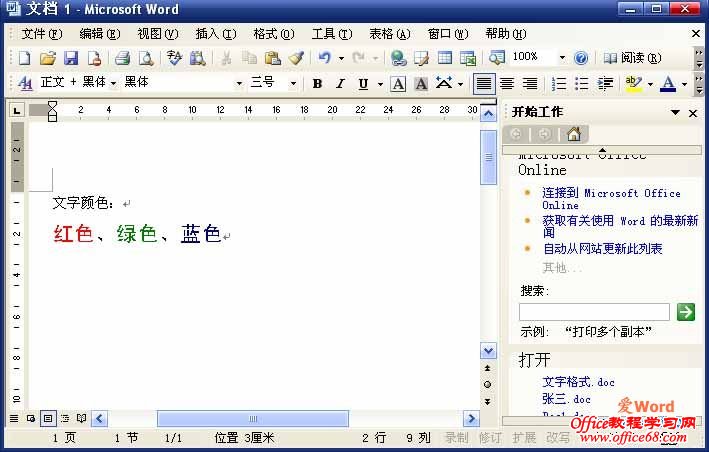
Task: Open Word Help question mark icon
Action: pyautogui.click(x=581, y=58)
